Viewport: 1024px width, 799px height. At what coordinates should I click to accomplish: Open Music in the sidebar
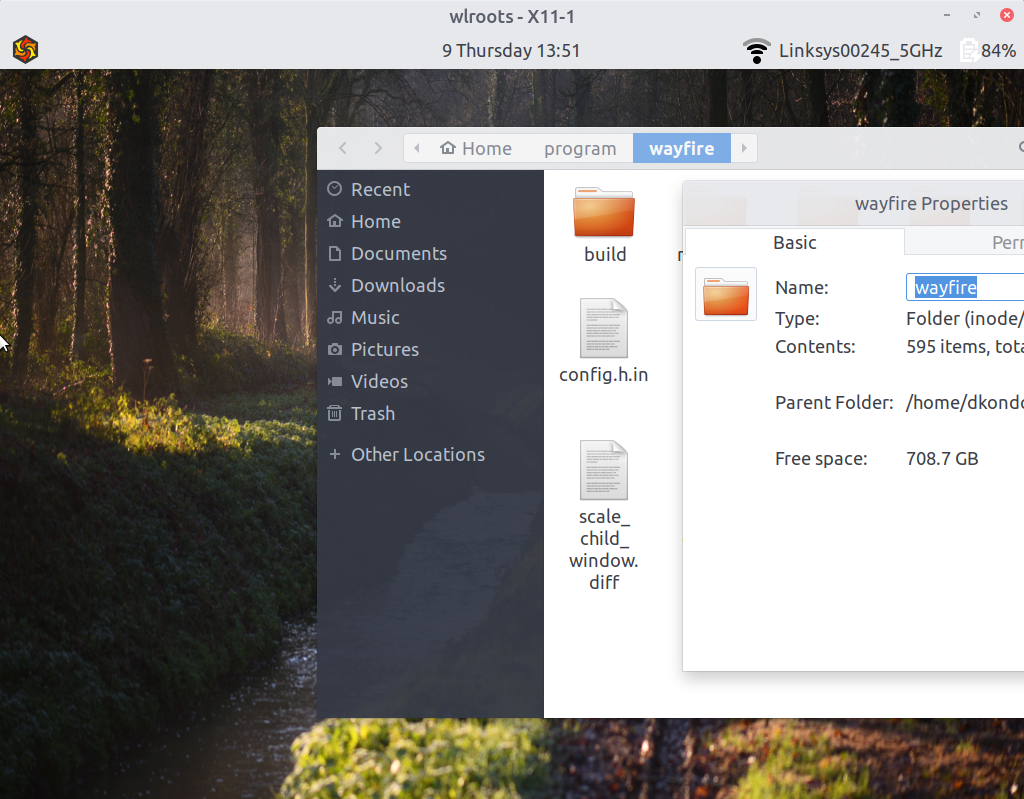[x=375, y=317]
